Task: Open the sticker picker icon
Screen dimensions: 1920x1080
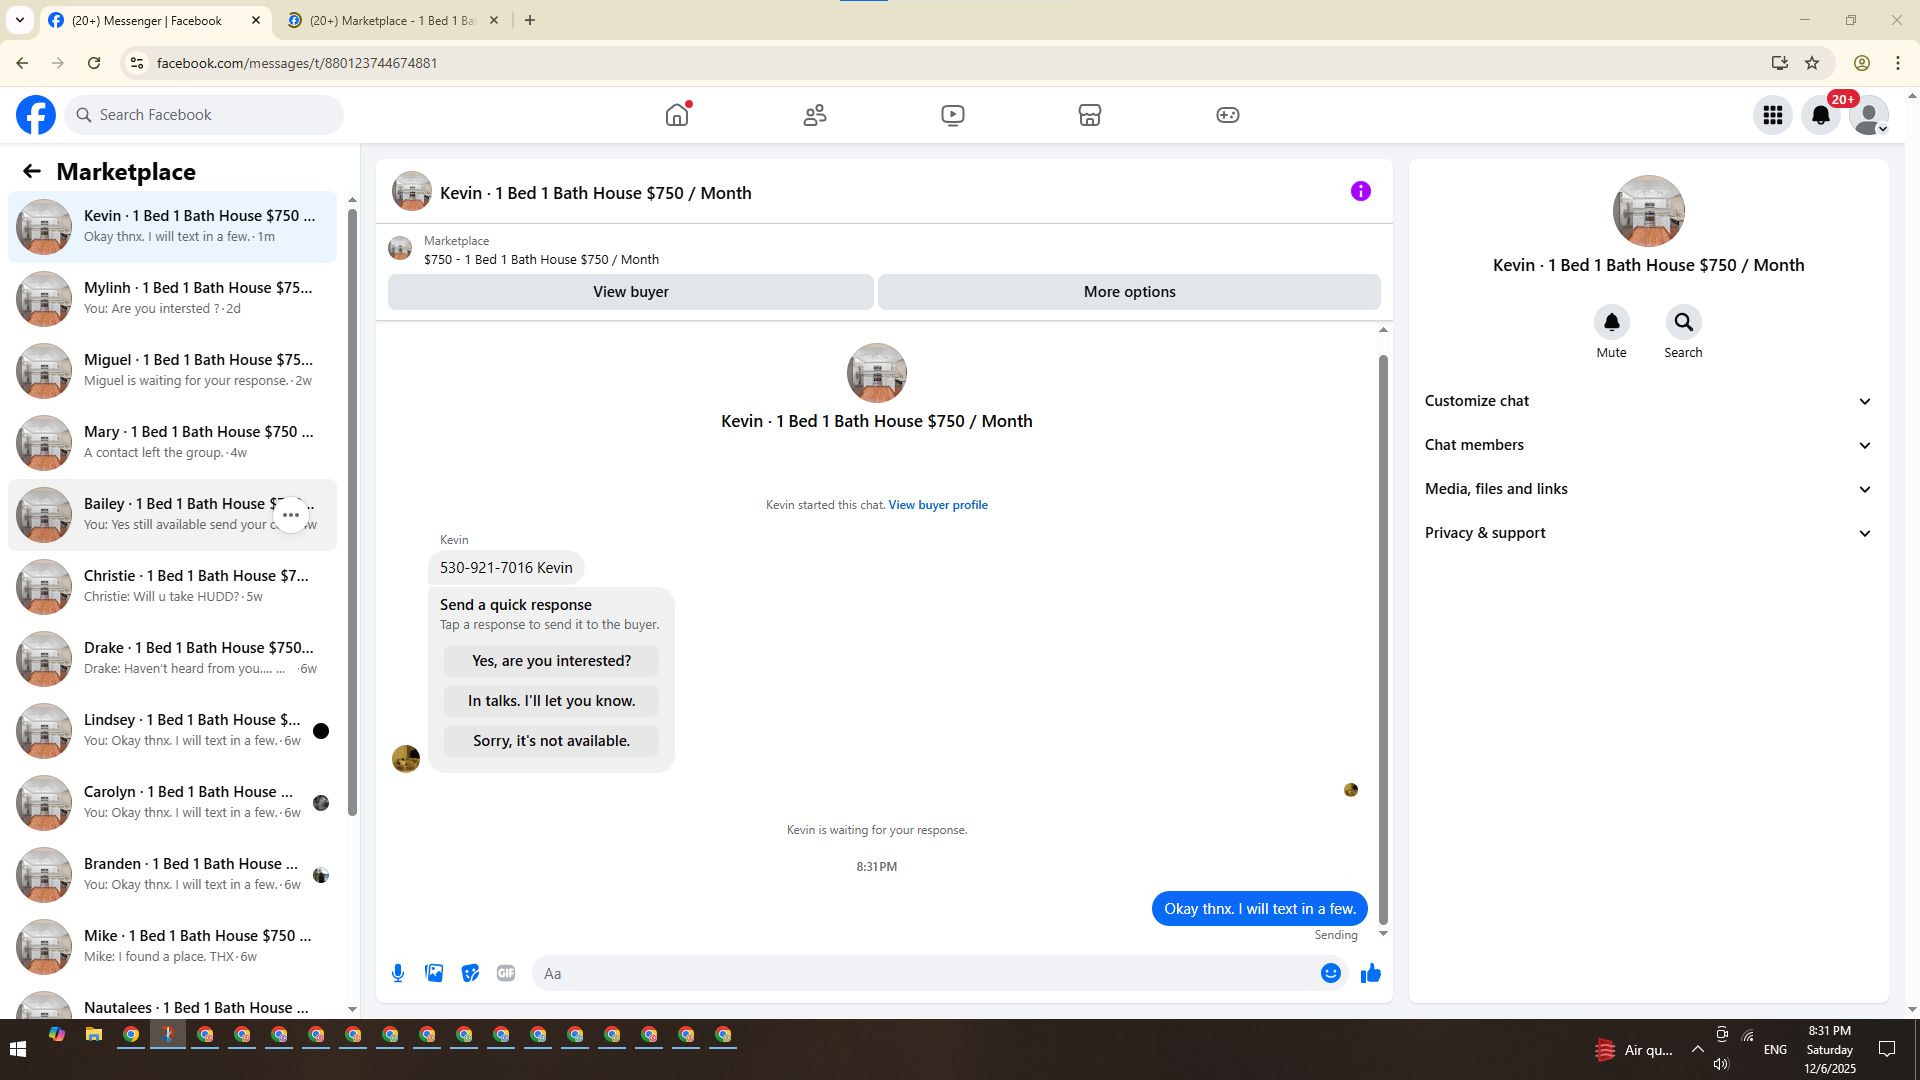Action: [470, 973]
